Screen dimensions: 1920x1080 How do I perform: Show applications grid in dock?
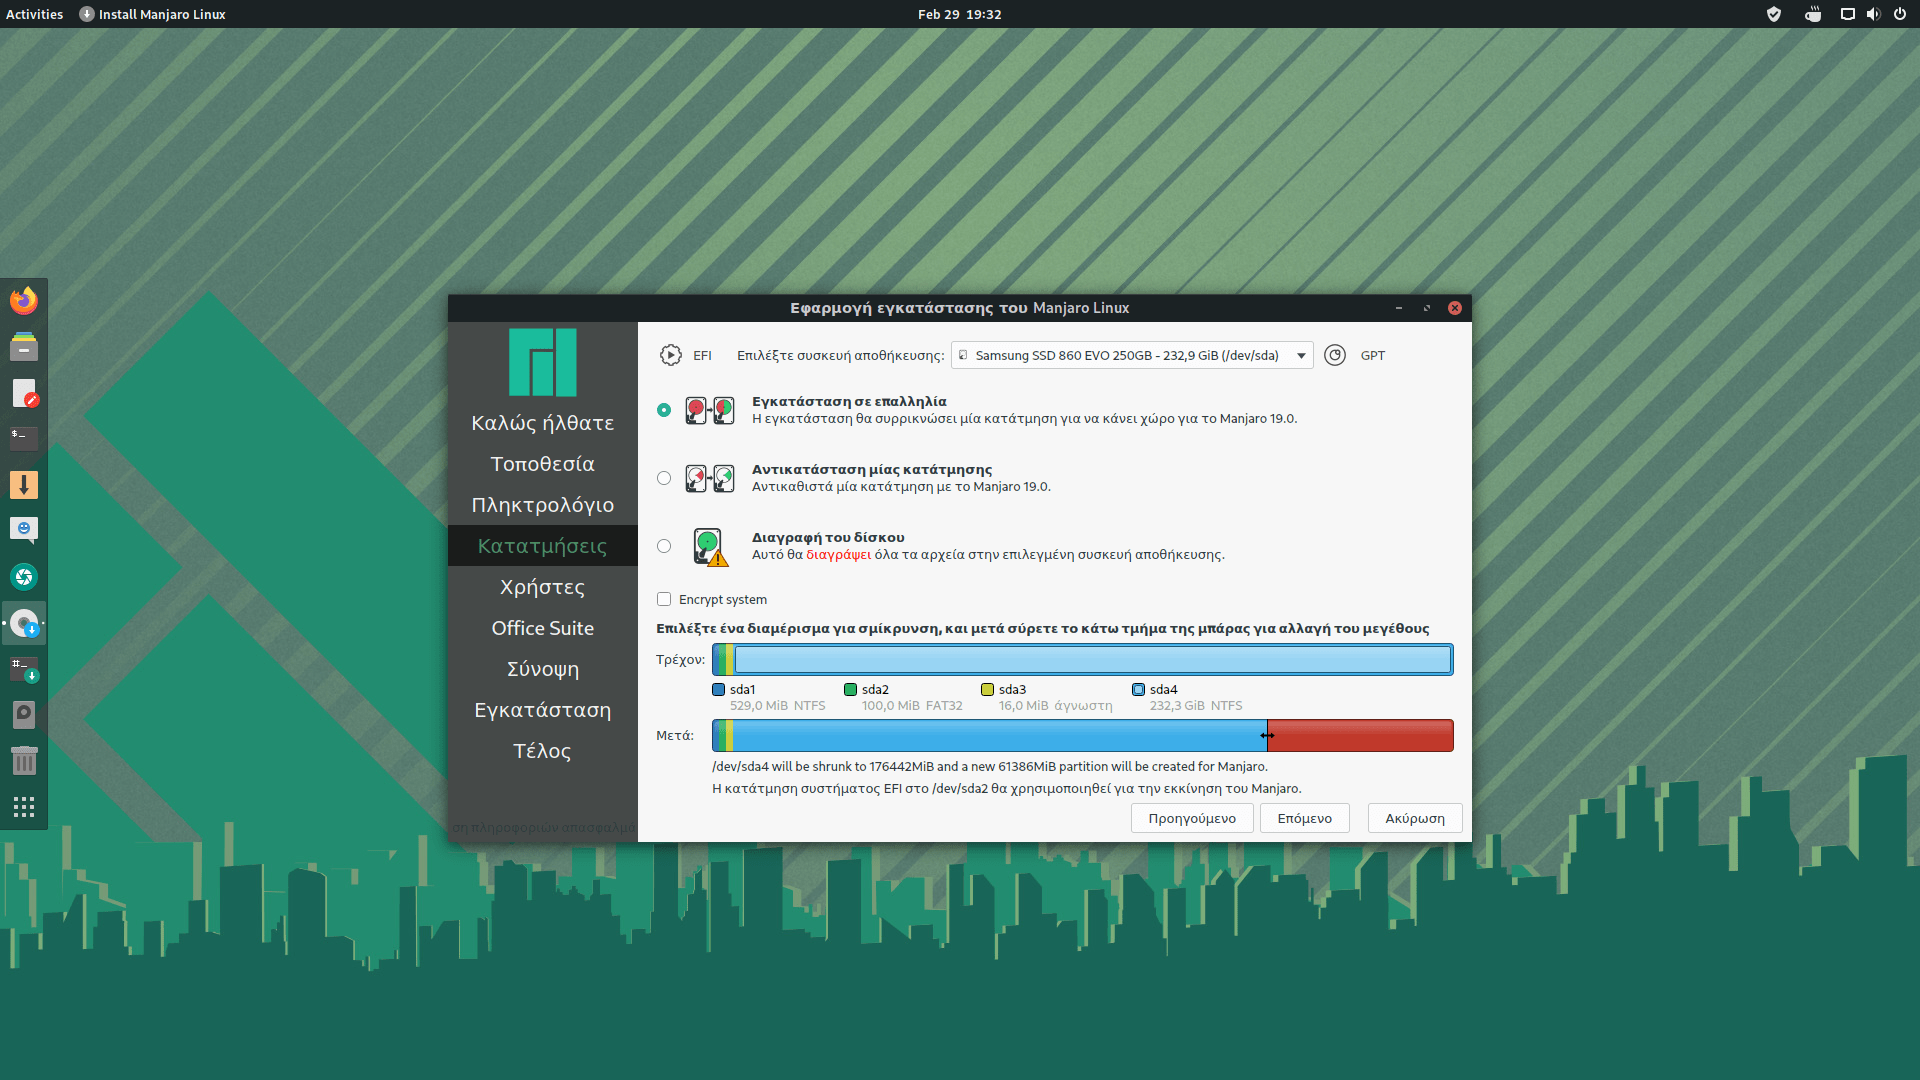coord(24,807)
